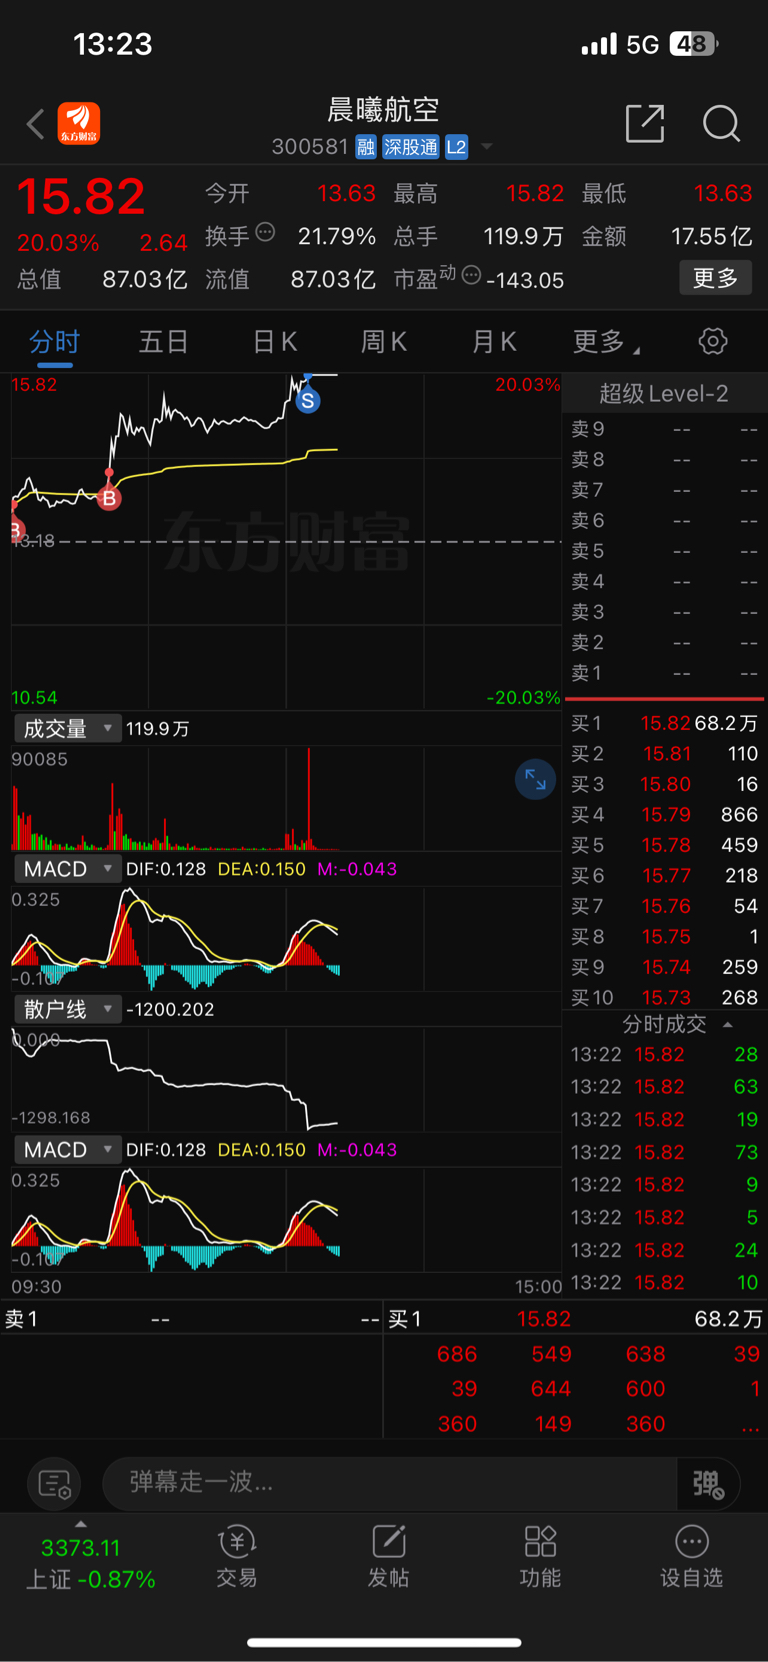Open the 成交量 indicator dropdown

pyautogui.click(x=67, y=729)
